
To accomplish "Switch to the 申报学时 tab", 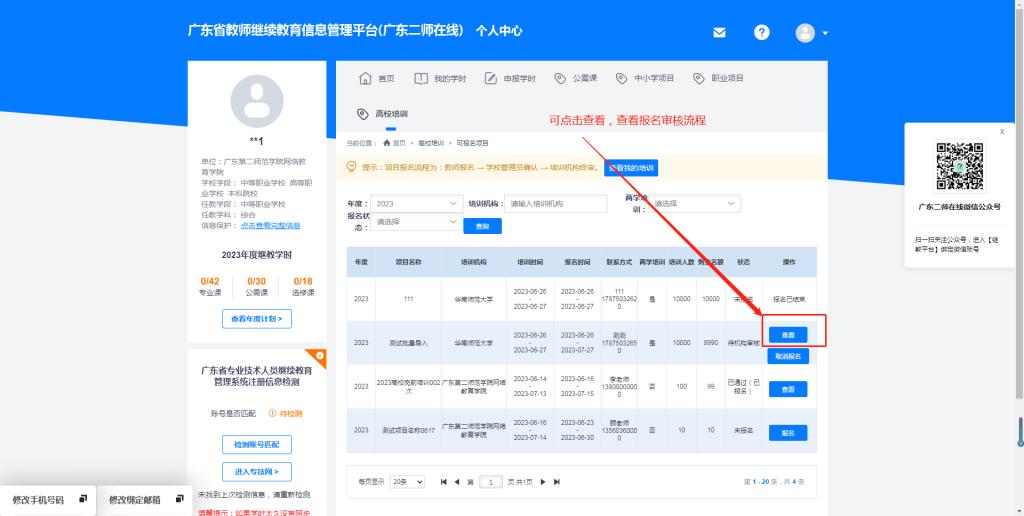I will 510,78.
